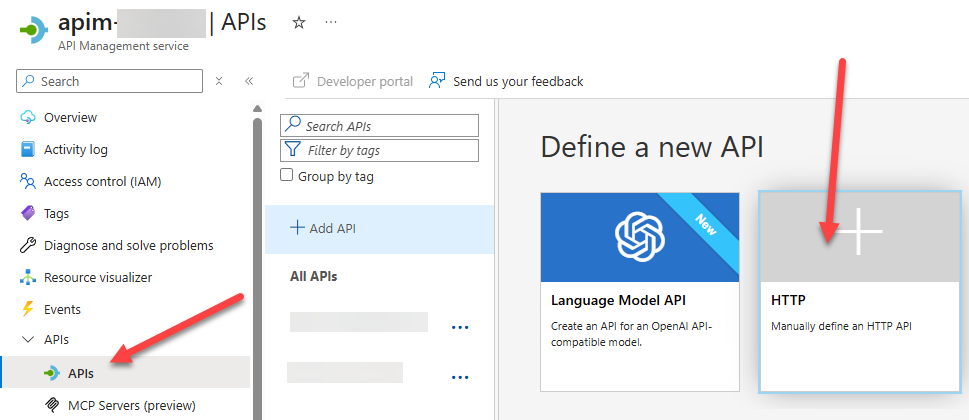969x420 pixels.
Task: Click Send us your feedback
Action: (x=518, y=82)
